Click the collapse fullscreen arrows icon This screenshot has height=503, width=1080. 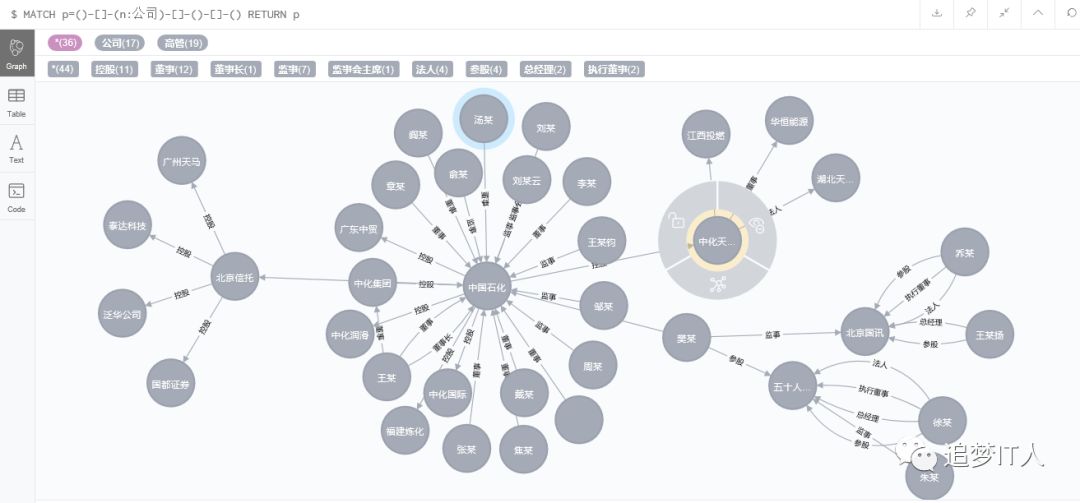click(1003, 13)
